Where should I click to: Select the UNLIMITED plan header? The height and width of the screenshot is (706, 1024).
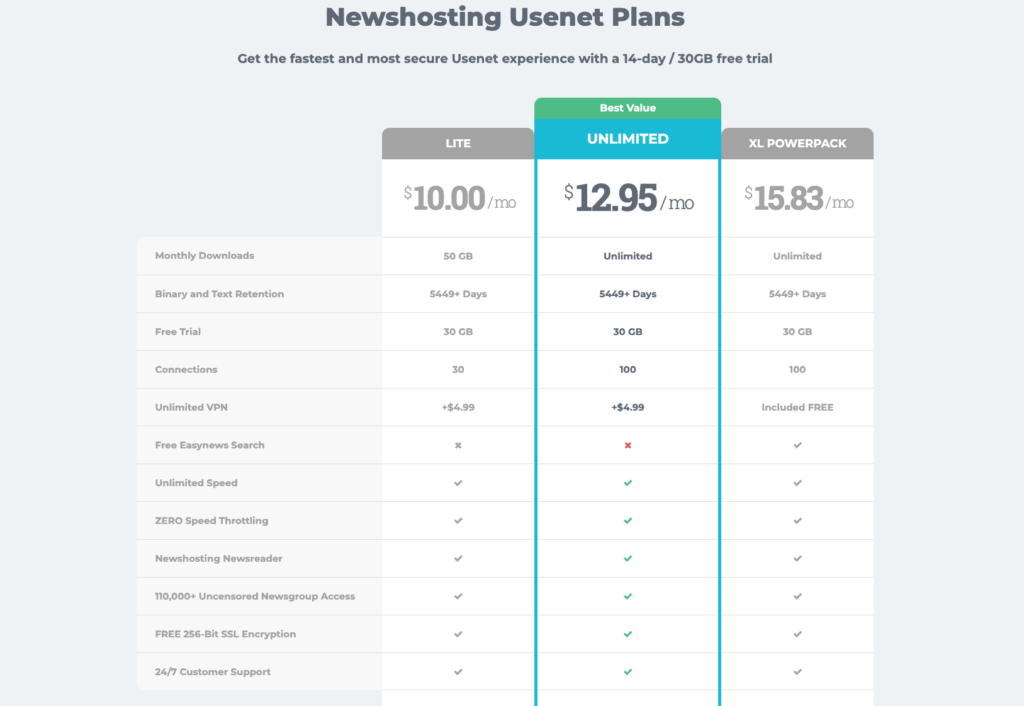(628, 138)
